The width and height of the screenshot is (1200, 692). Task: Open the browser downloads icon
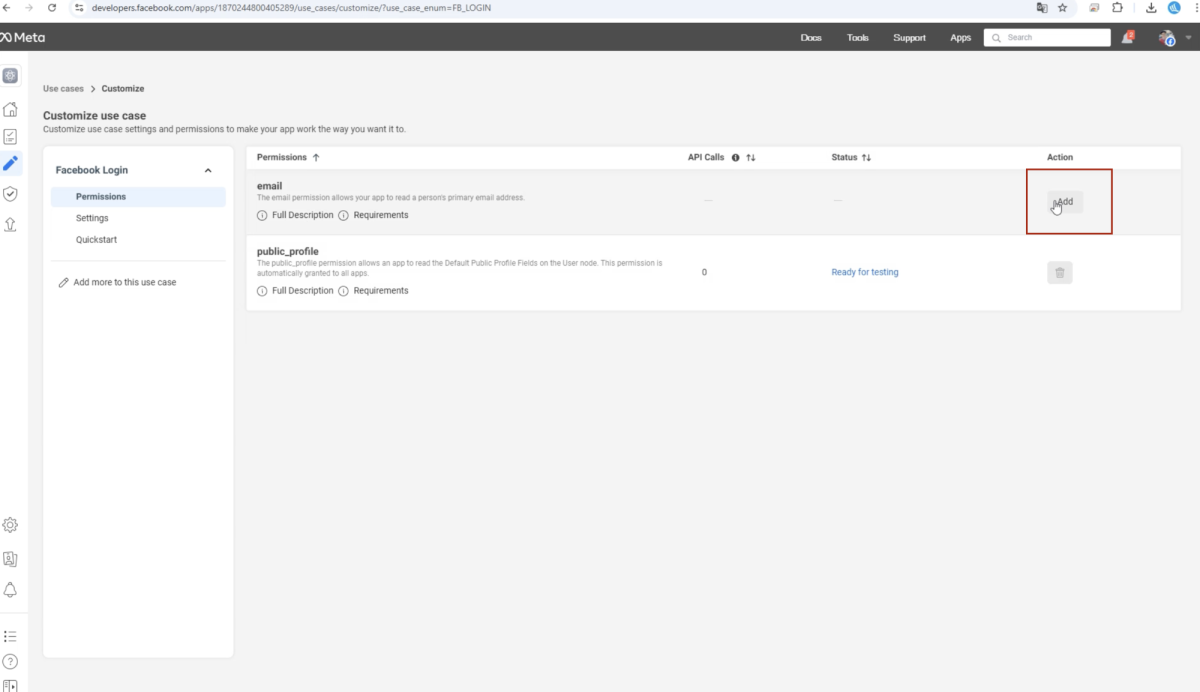click(x=1151, y=7)
